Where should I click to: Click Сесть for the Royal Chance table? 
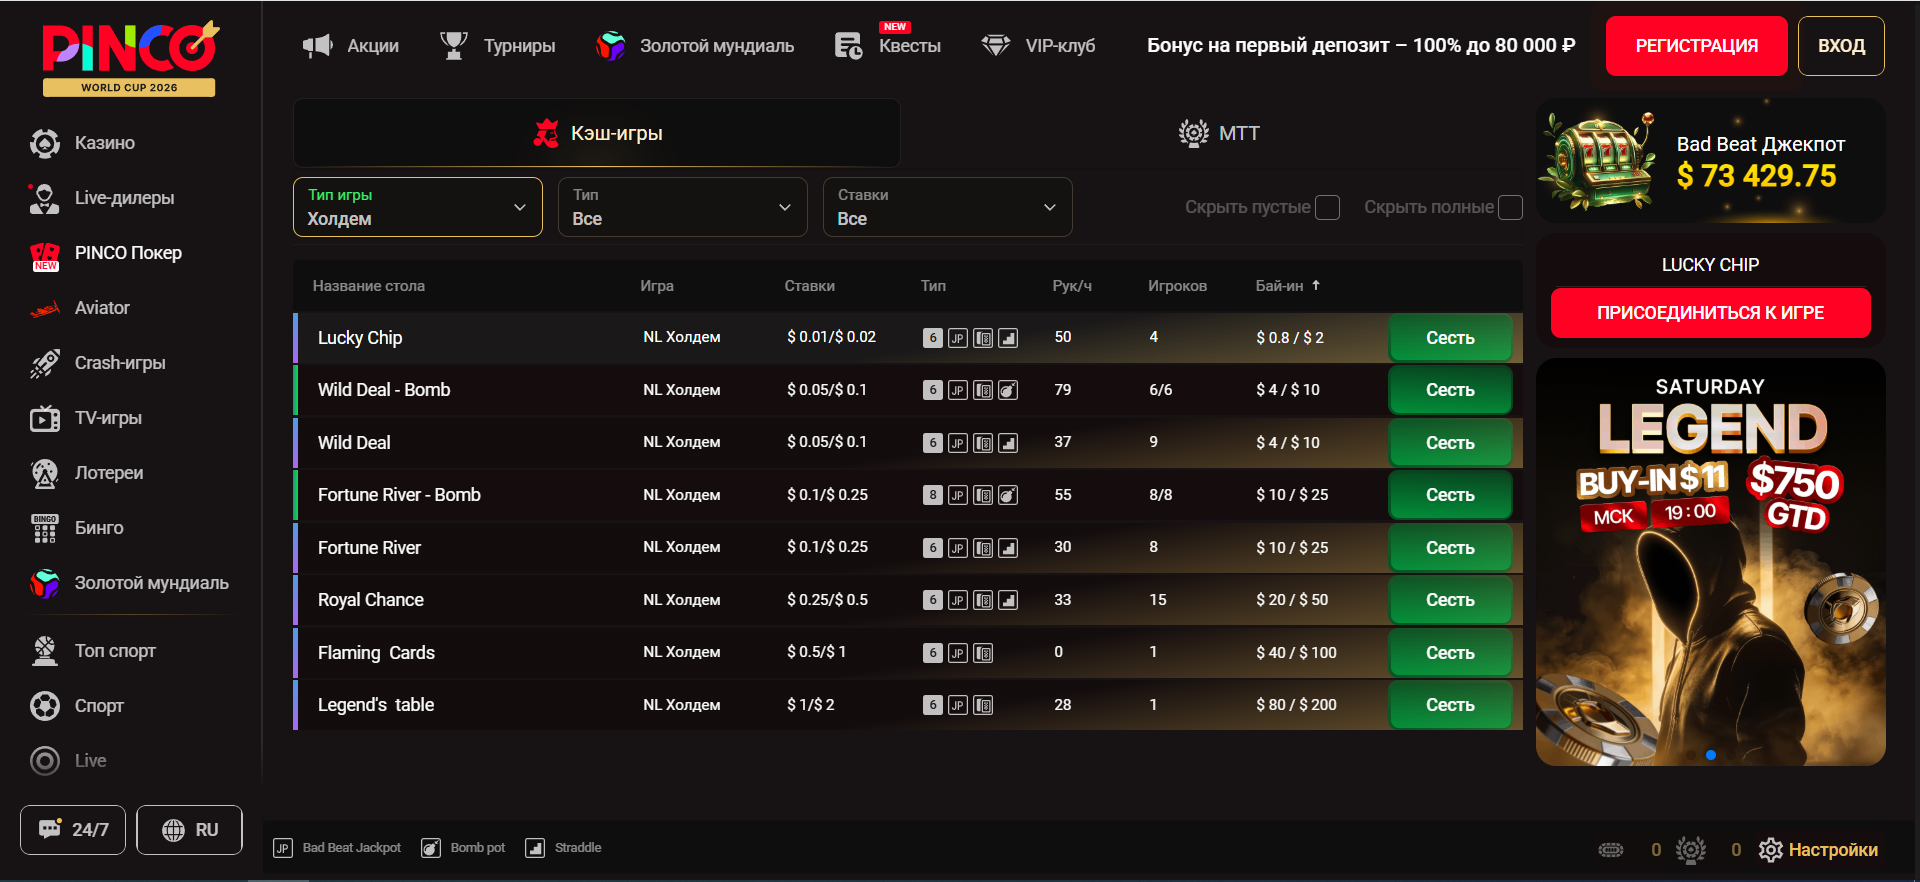1450,600
